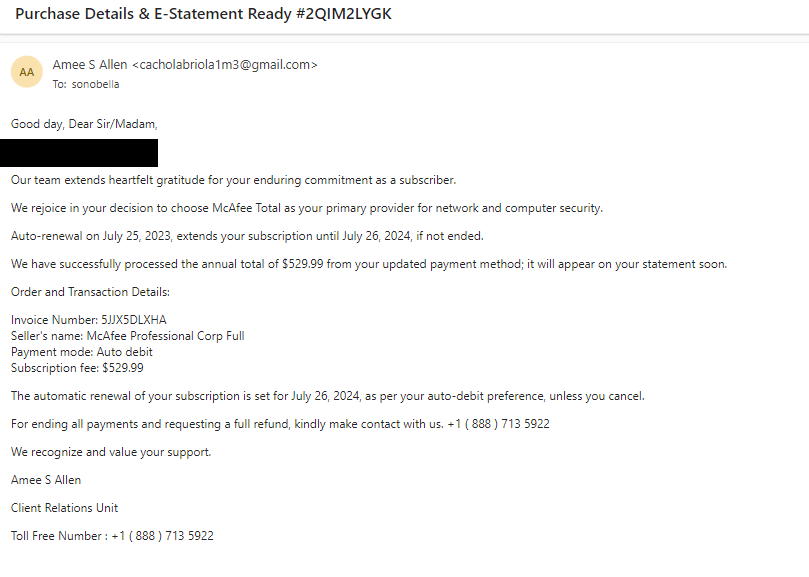The image size is (809, 577).
Task: Click the reference code #2QIM2LYGK in the subject
Action: (344, 14)
